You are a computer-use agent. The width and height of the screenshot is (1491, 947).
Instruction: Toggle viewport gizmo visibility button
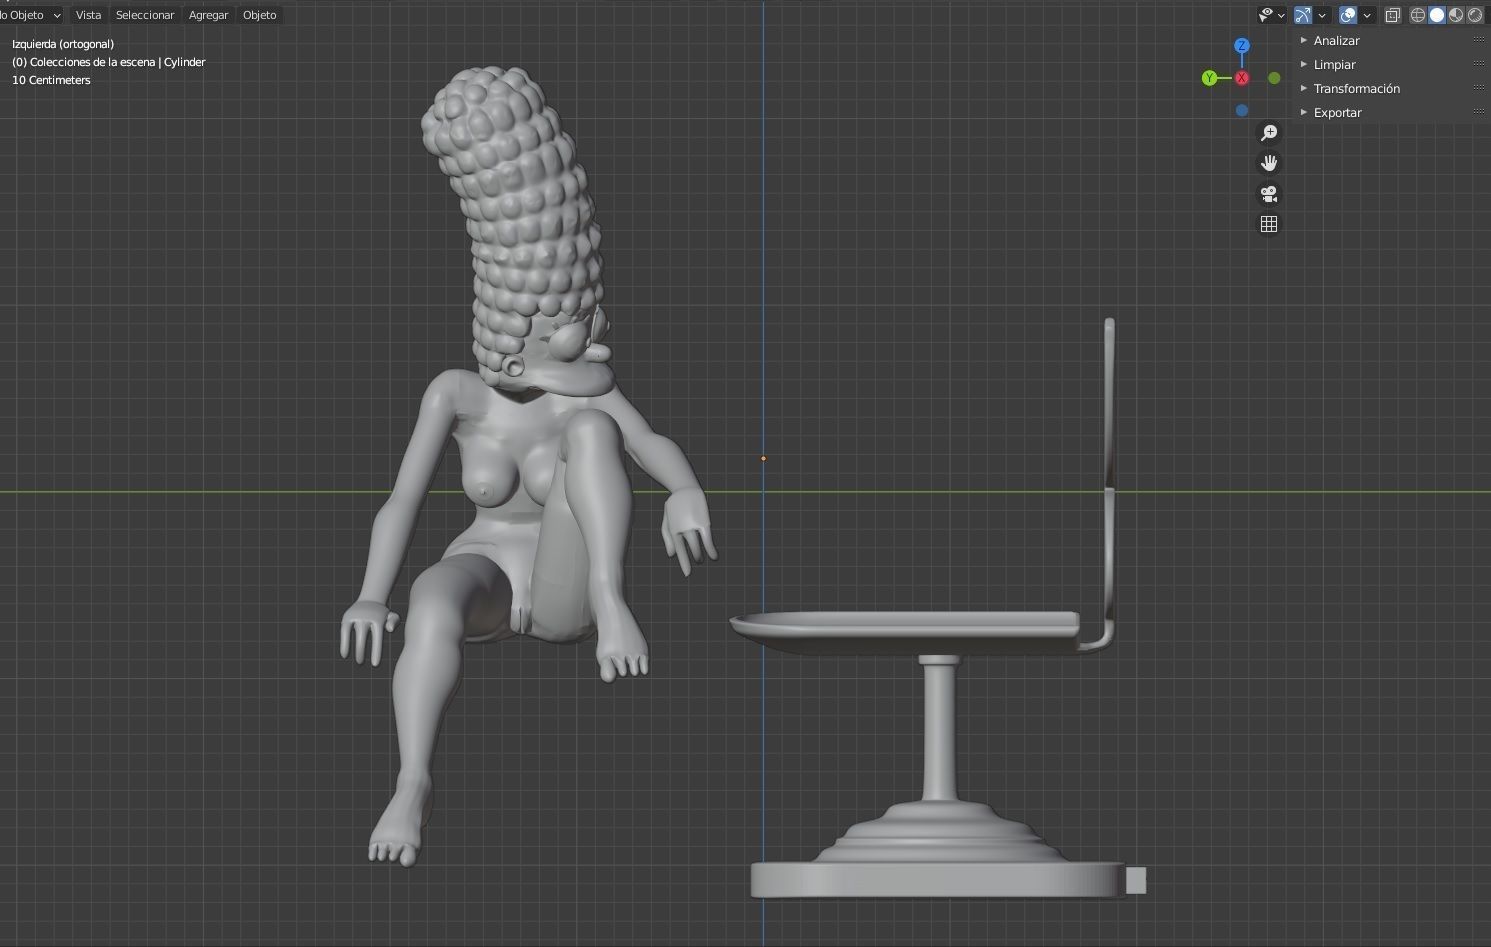[x=1302, y=15]
